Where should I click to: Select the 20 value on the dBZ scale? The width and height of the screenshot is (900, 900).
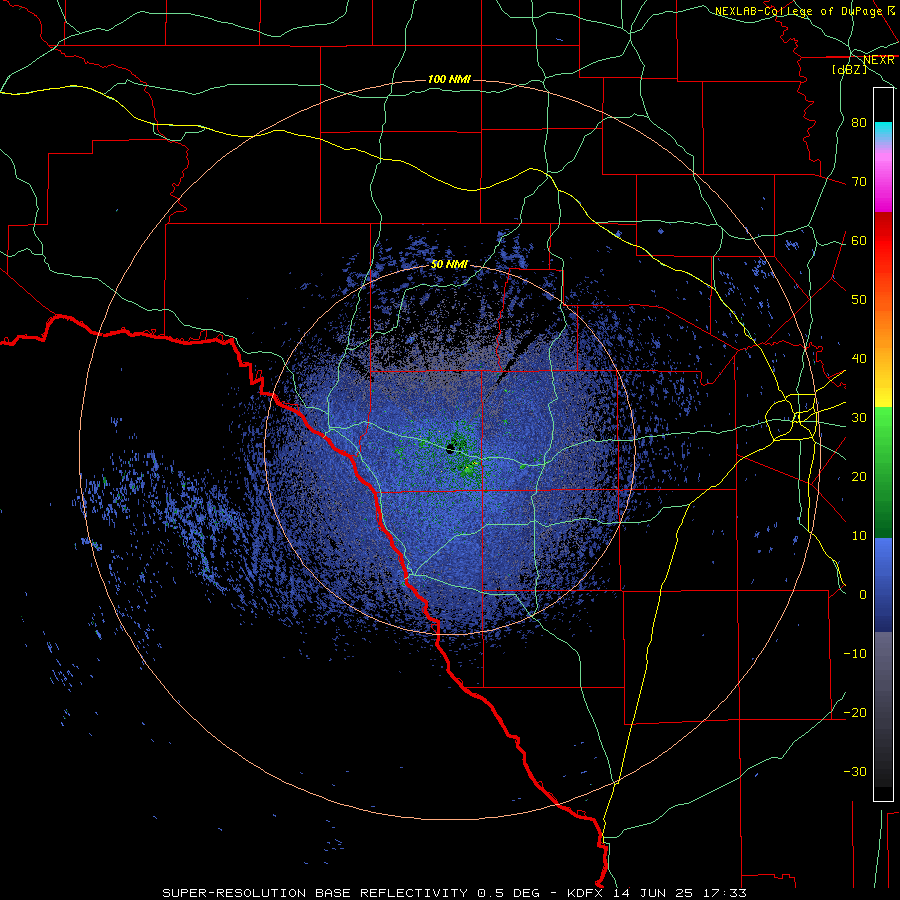point(859,476)
